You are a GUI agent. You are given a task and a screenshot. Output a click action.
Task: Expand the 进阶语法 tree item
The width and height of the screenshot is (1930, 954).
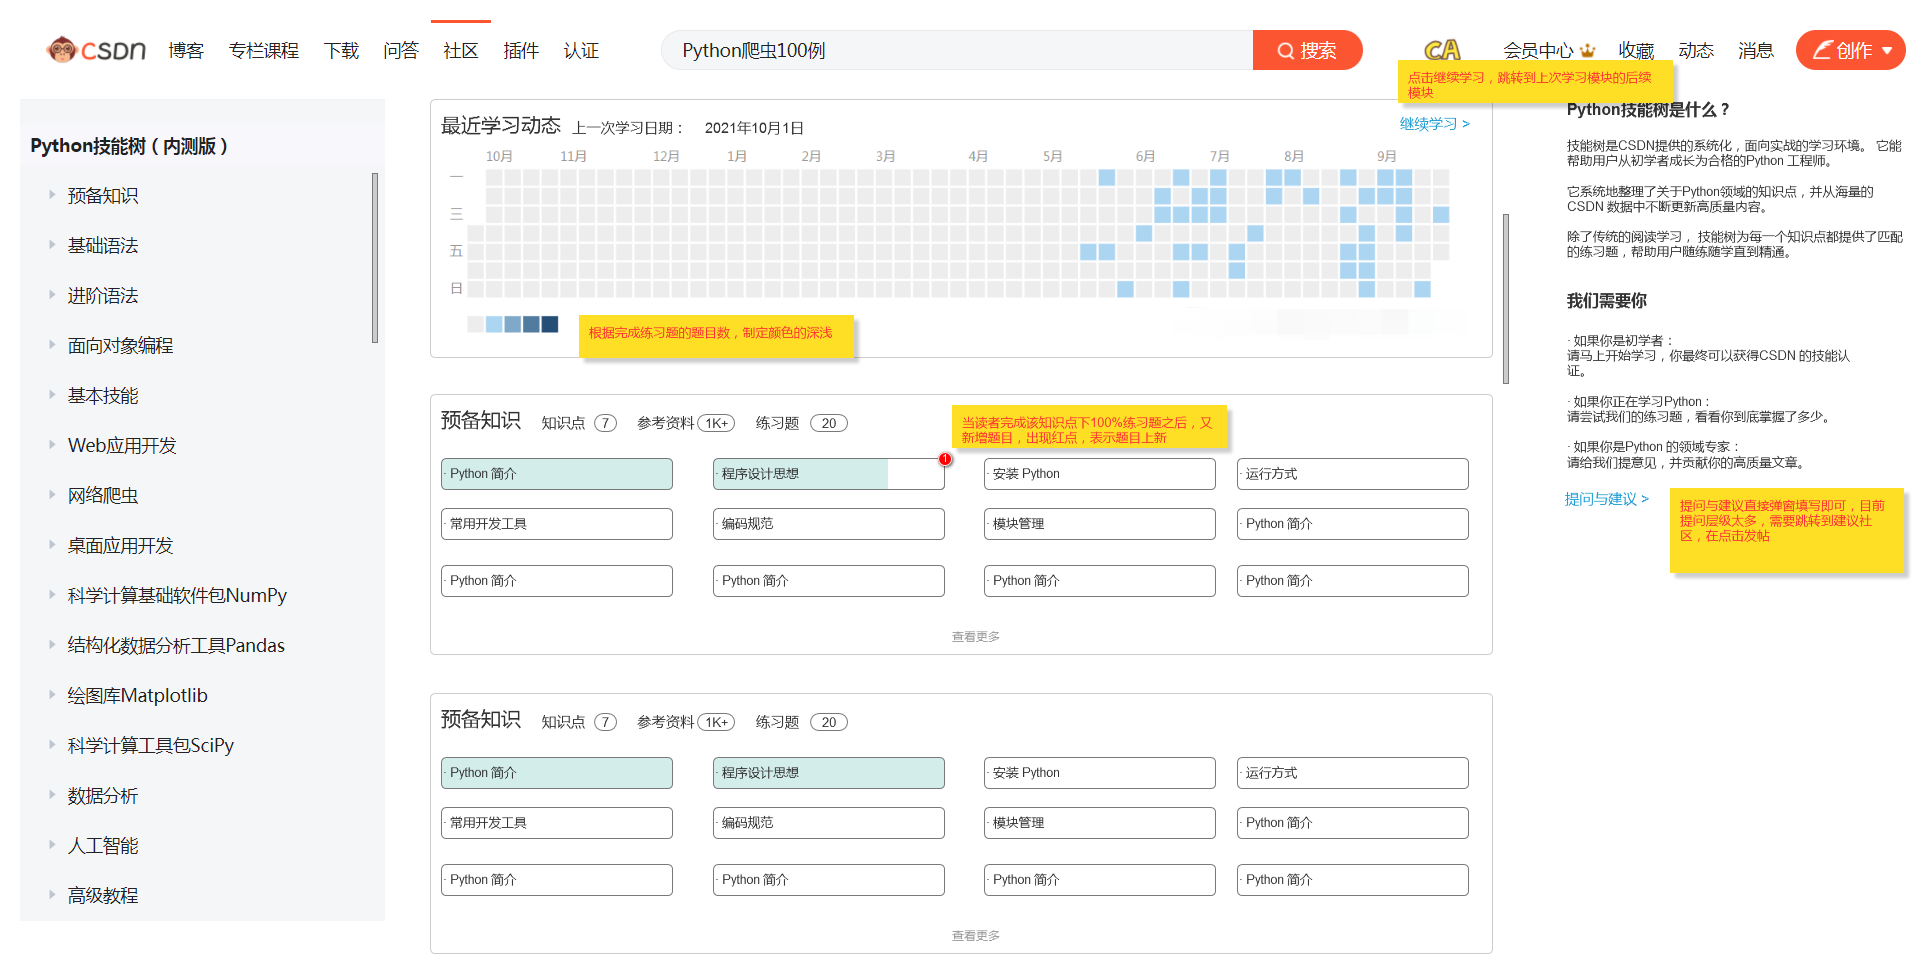(x=52, y=295)
